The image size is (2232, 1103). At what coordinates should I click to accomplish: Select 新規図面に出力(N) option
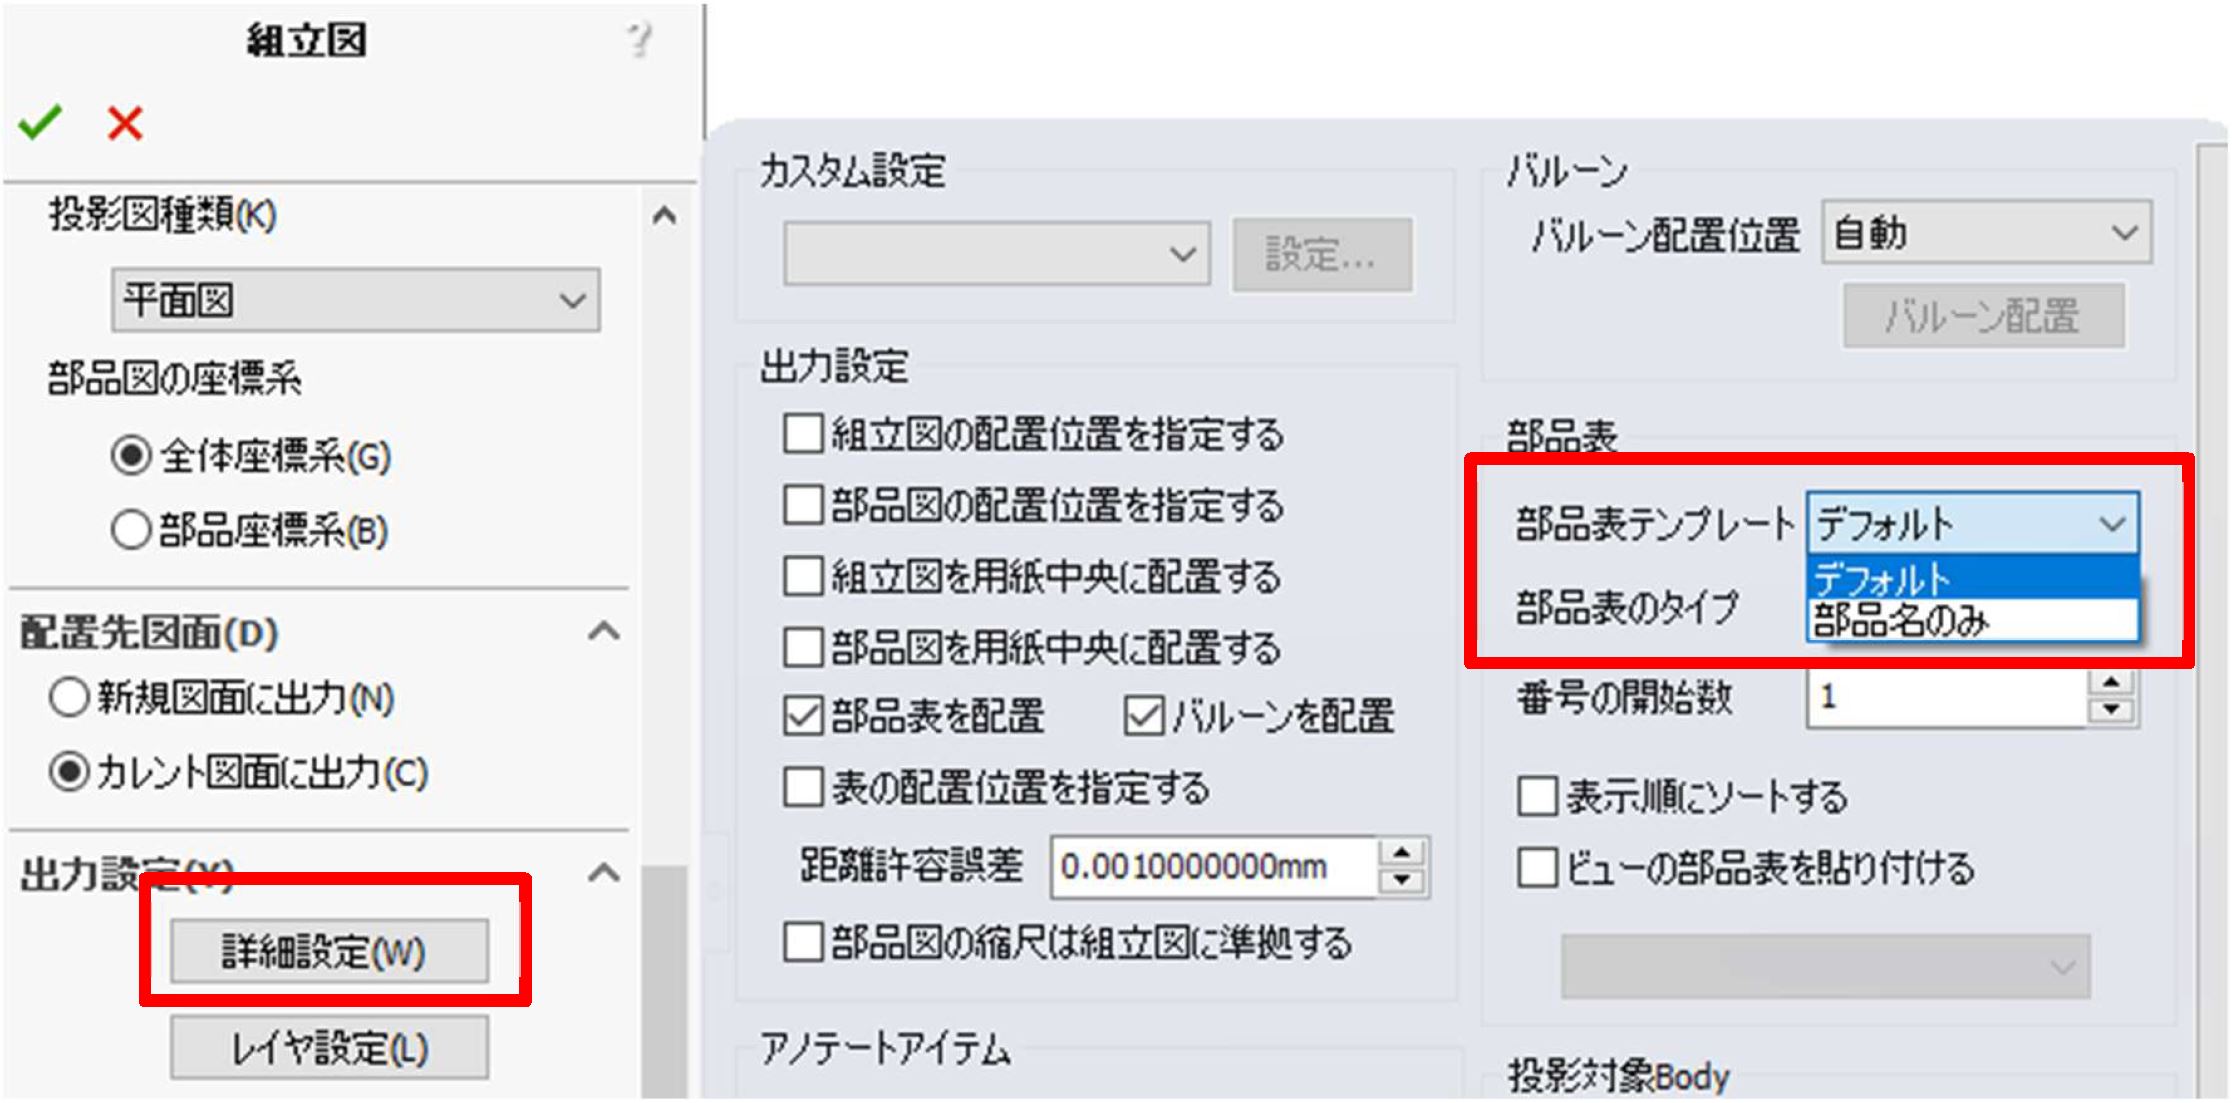pyautogui.click(x=69, y=698)
